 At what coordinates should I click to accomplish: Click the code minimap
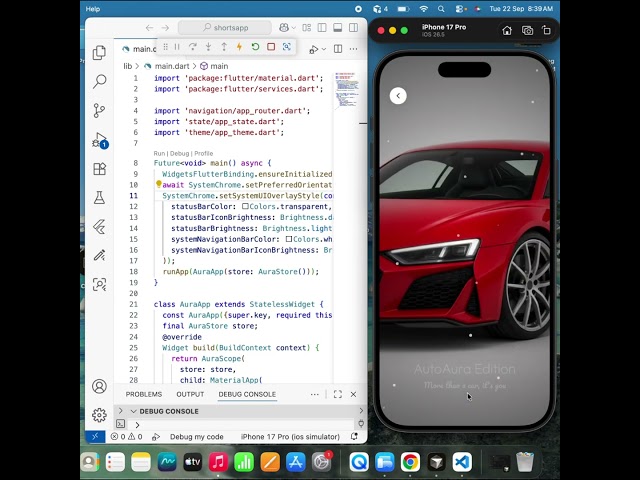[x=346, y=89]
